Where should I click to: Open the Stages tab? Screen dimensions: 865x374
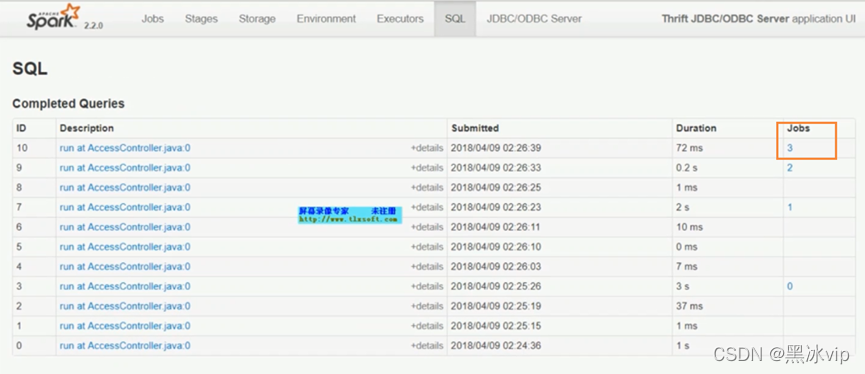tap(201, 19)
